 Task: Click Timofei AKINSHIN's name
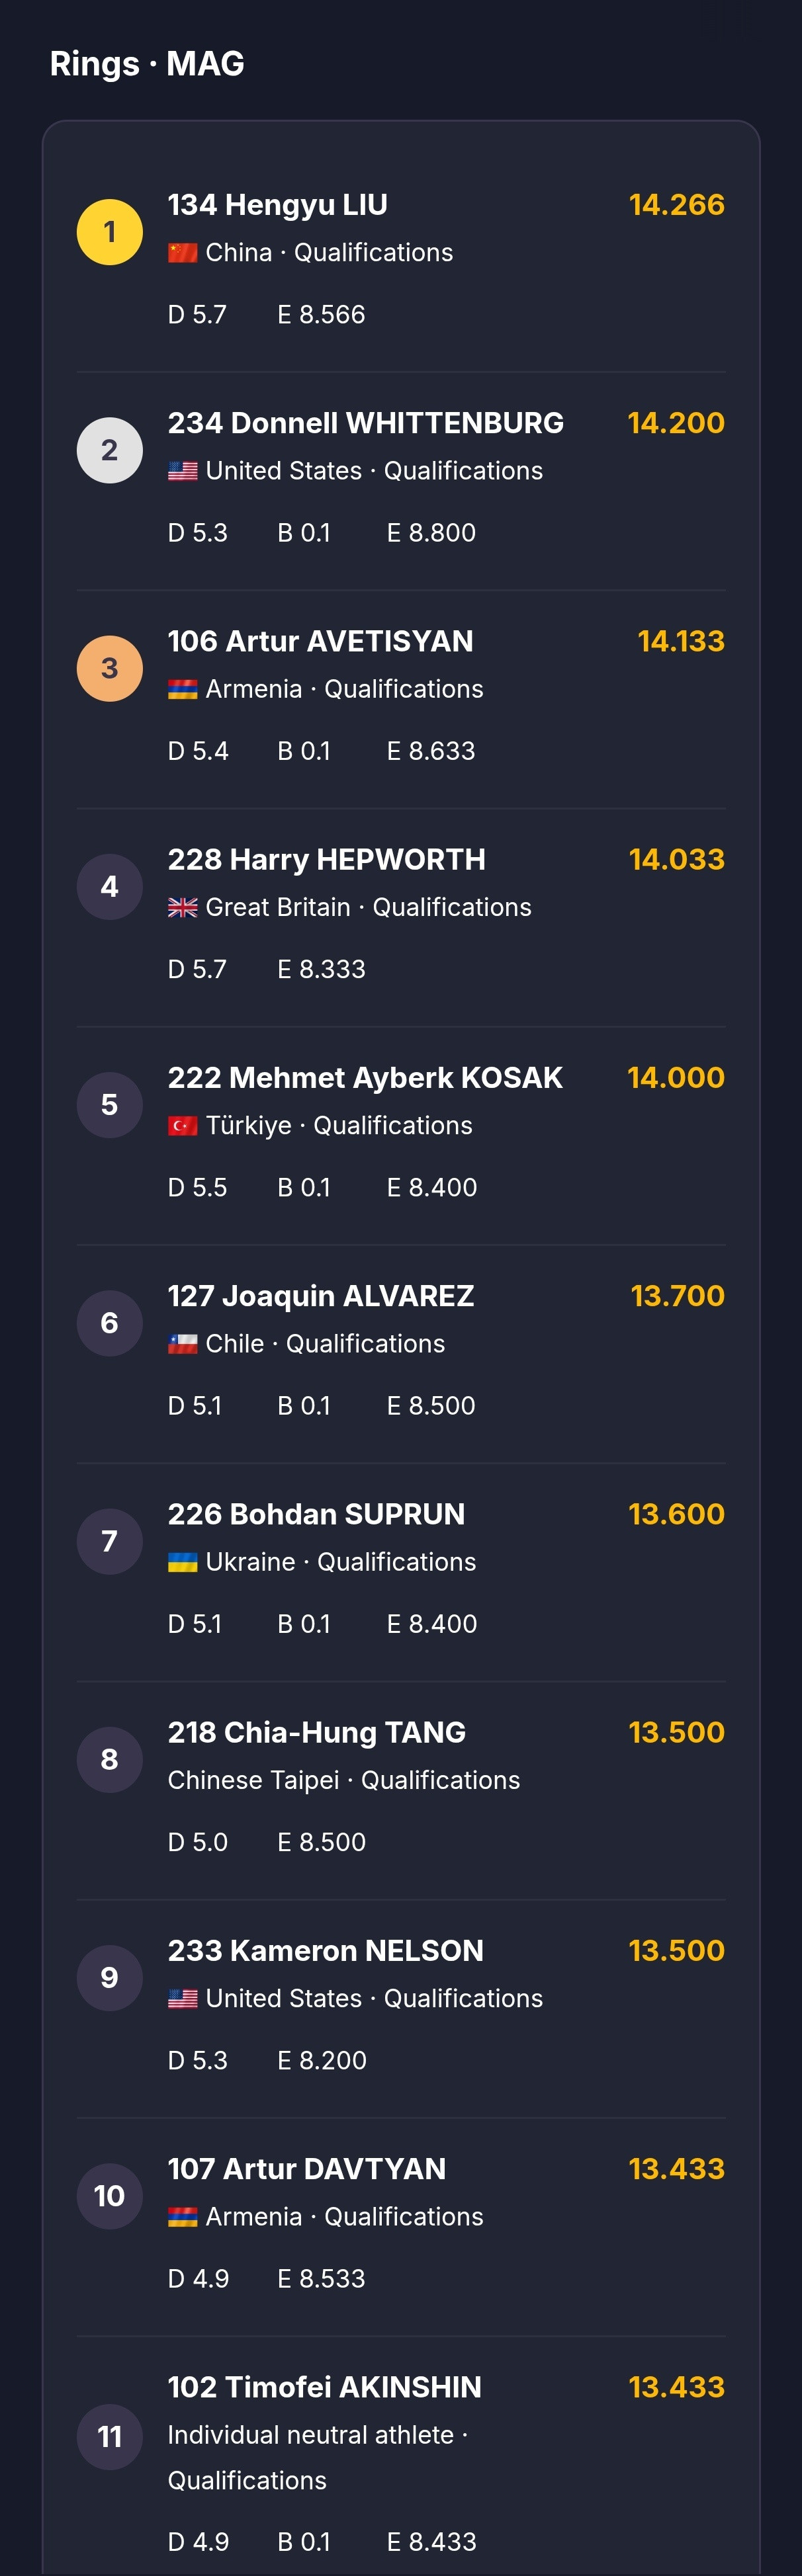tap(324, 2387)
